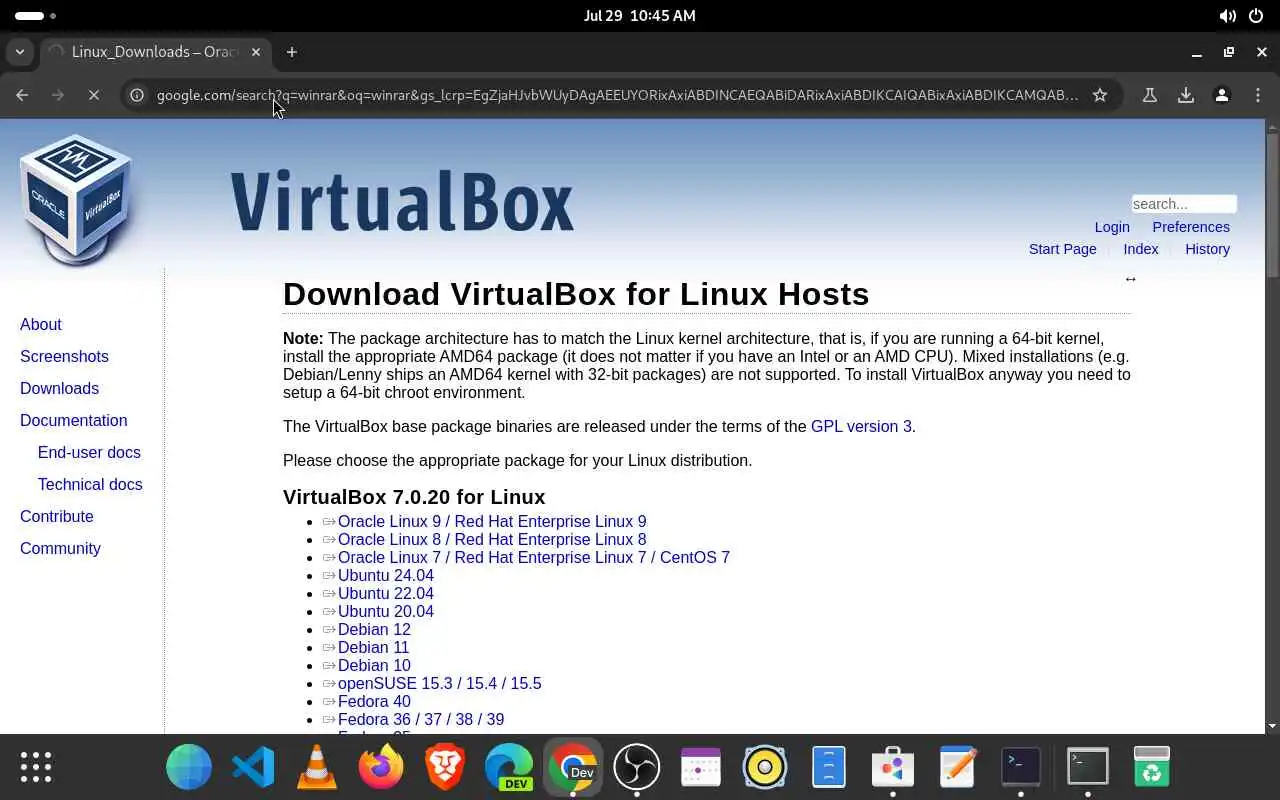This screenshot has width=1280, height=800.
Task: Download the Fedora 40 package
Action: (x=374, y=701)
